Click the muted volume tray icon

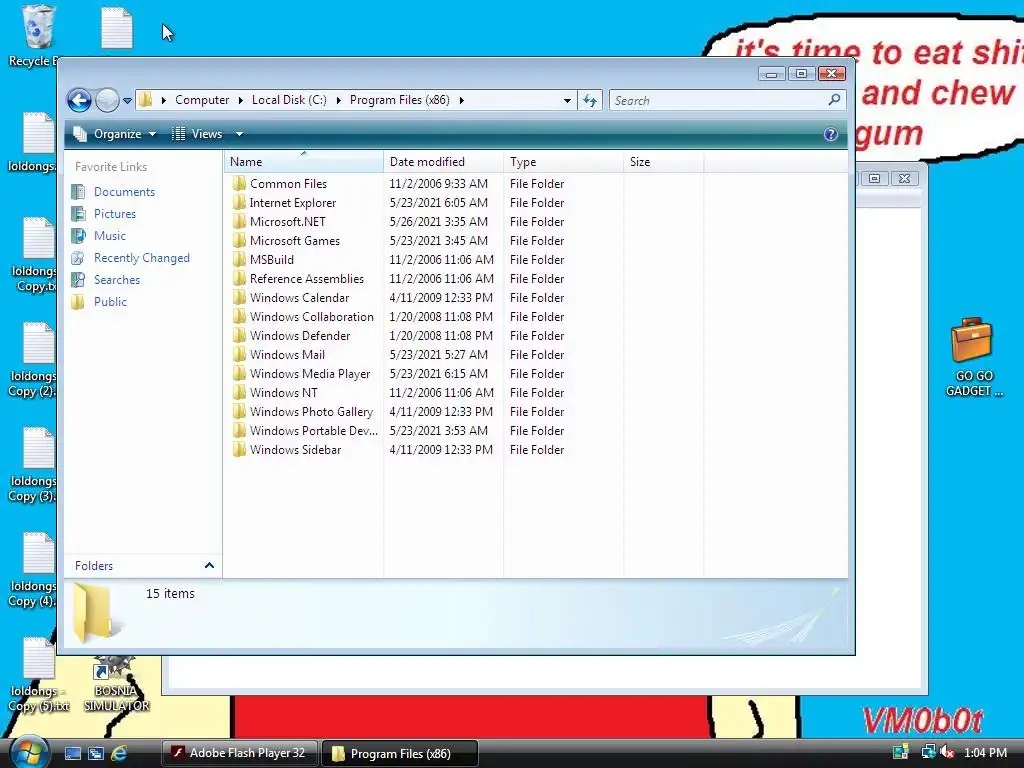tap(947, 752)
